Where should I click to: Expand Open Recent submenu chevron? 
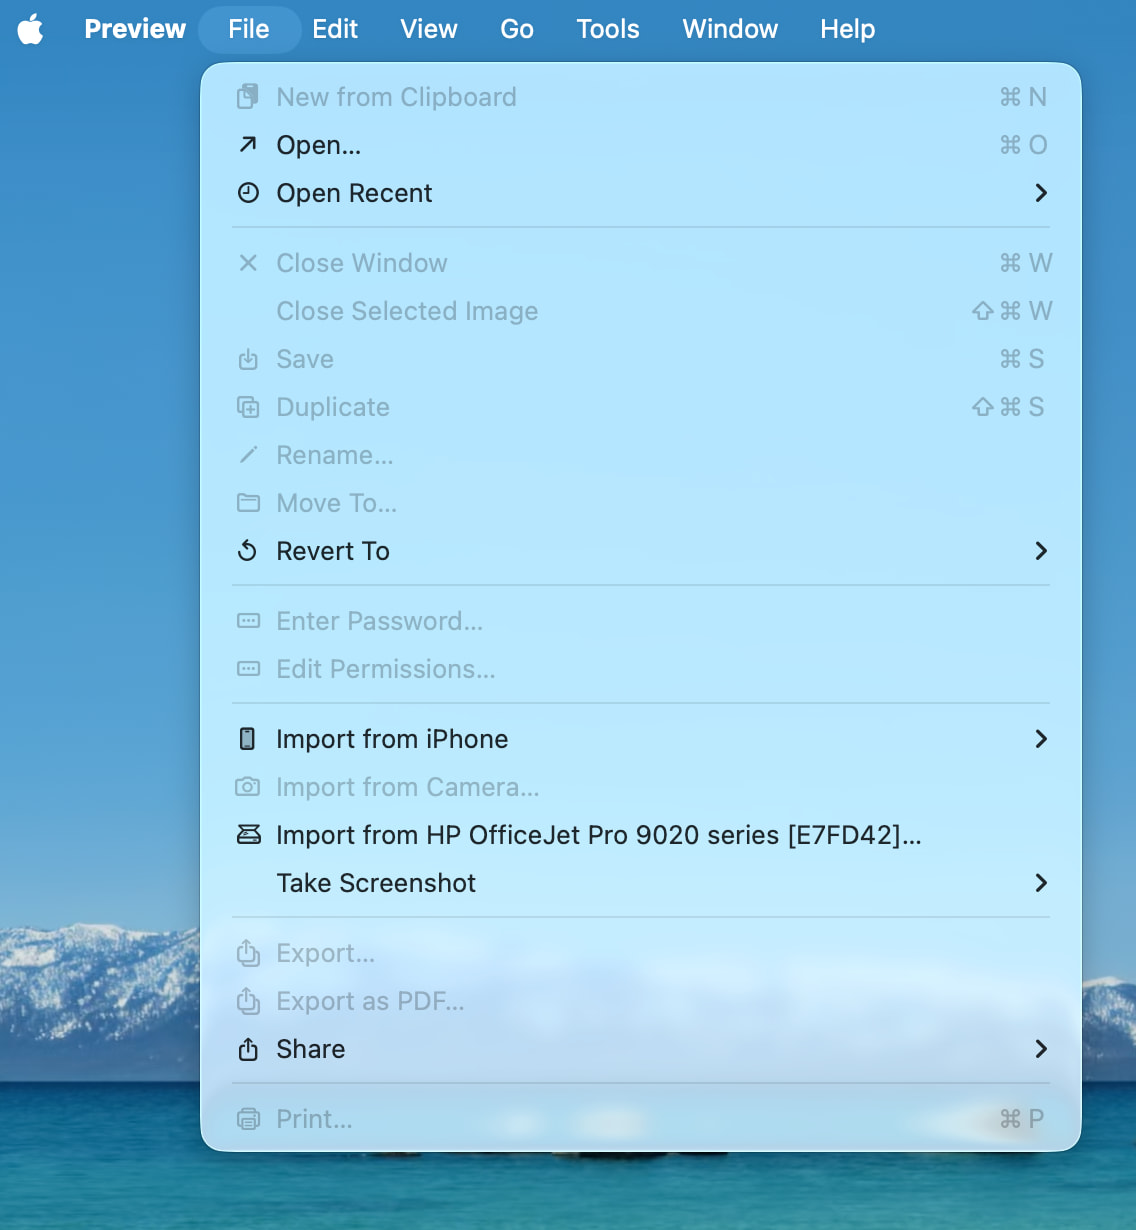click(1041, 193)
